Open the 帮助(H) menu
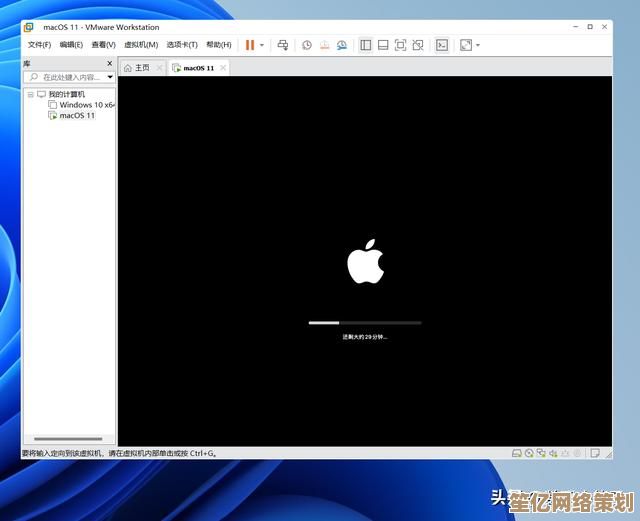 pyautogui.click(x=218, y=45)
